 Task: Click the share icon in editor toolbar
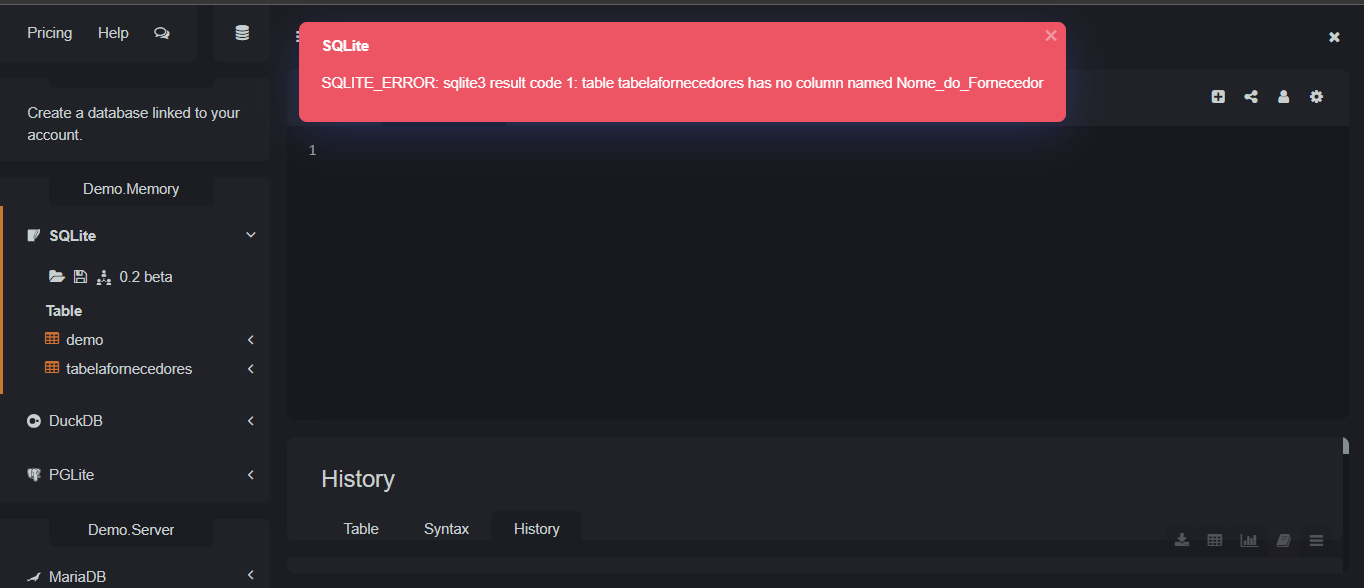(x=1251, y=97)
